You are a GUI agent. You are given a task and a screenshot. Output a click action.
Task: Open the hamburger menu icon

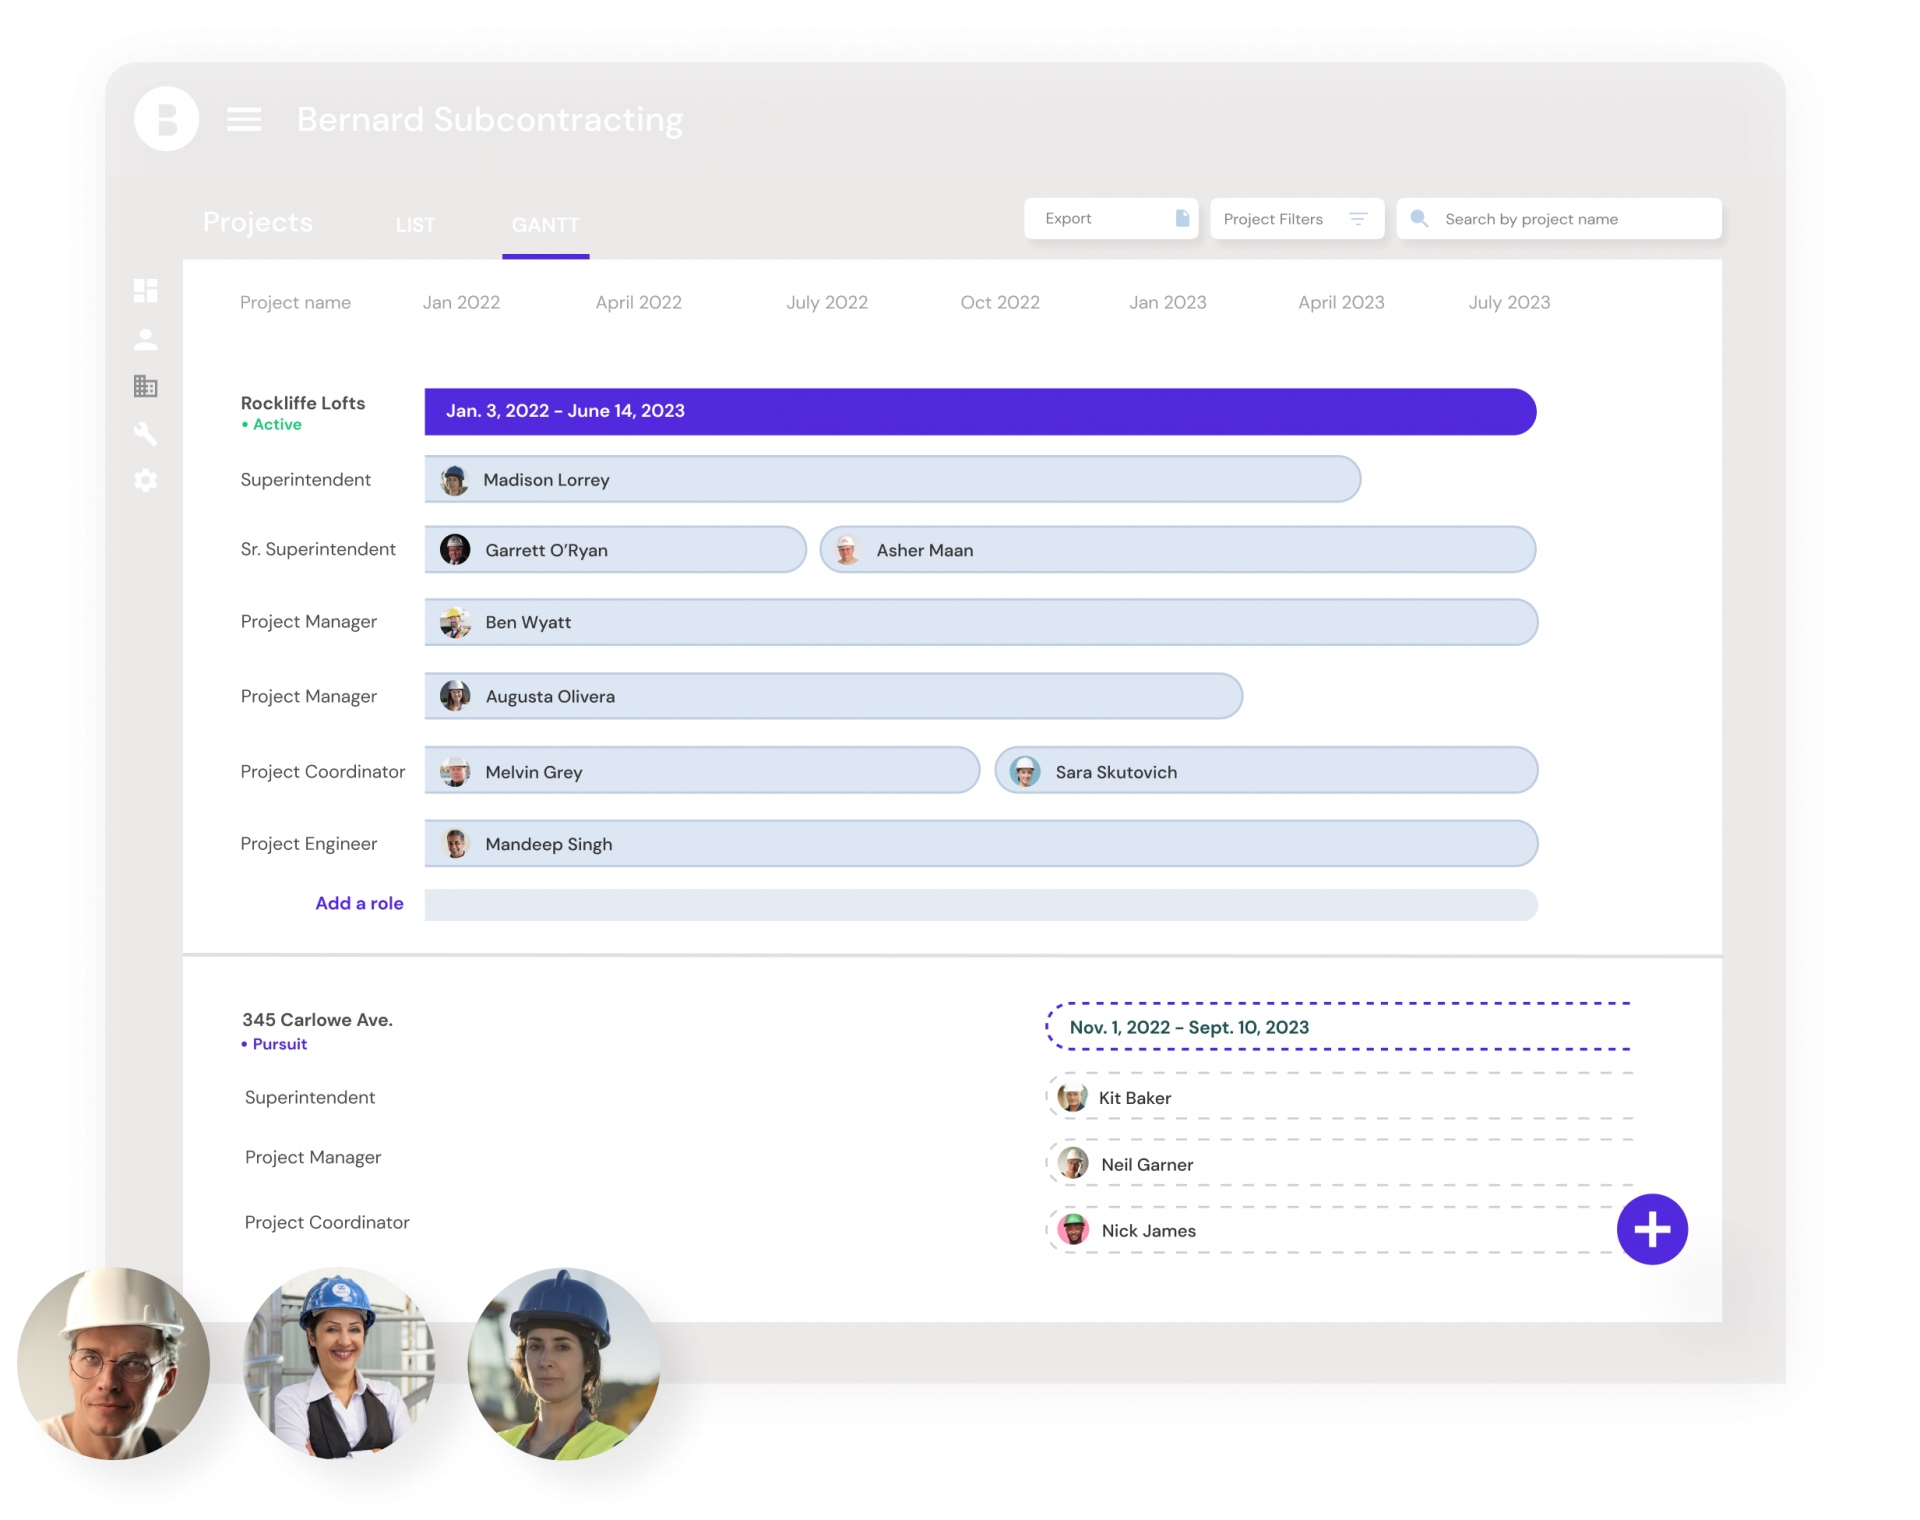pos(243,120)
